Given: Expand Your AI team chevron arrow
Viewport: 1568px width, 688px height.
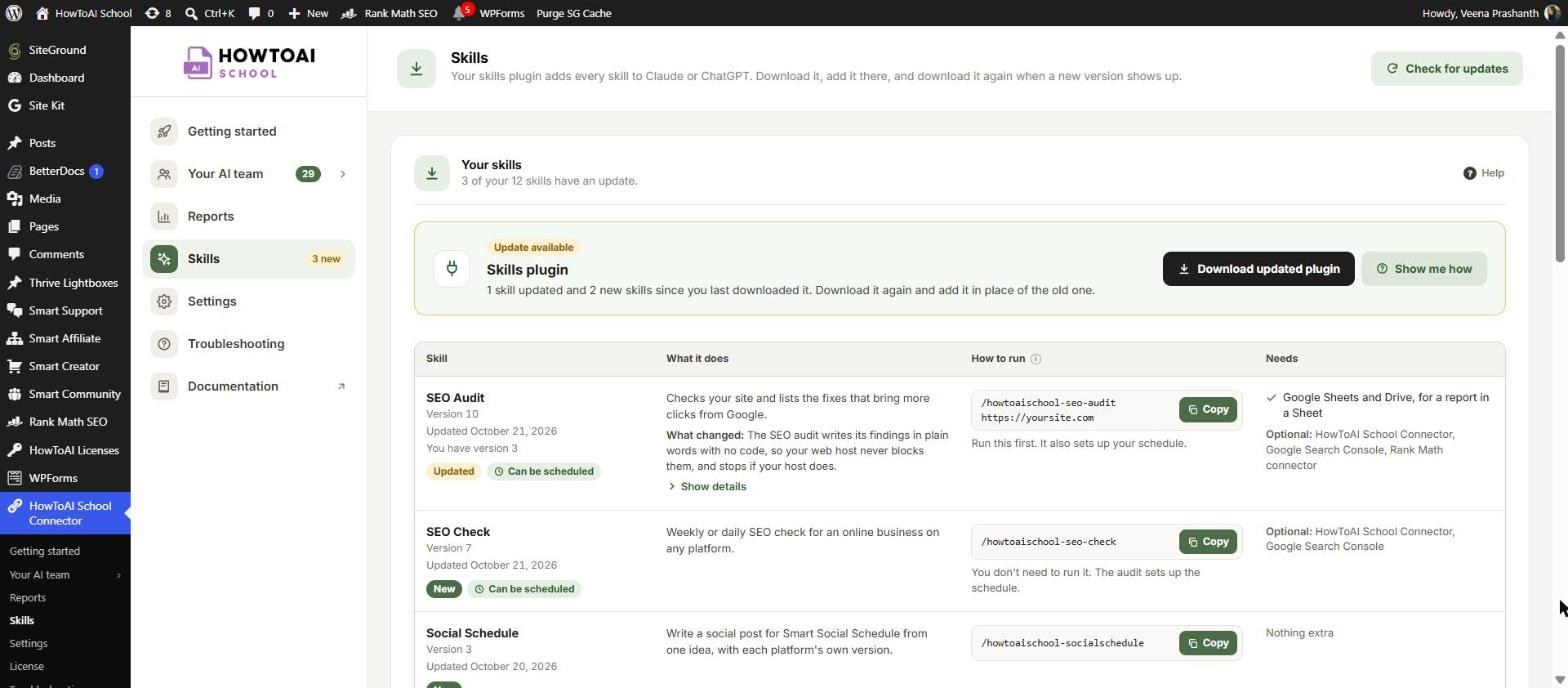Looking at the screenshot, I should (343, 174).
